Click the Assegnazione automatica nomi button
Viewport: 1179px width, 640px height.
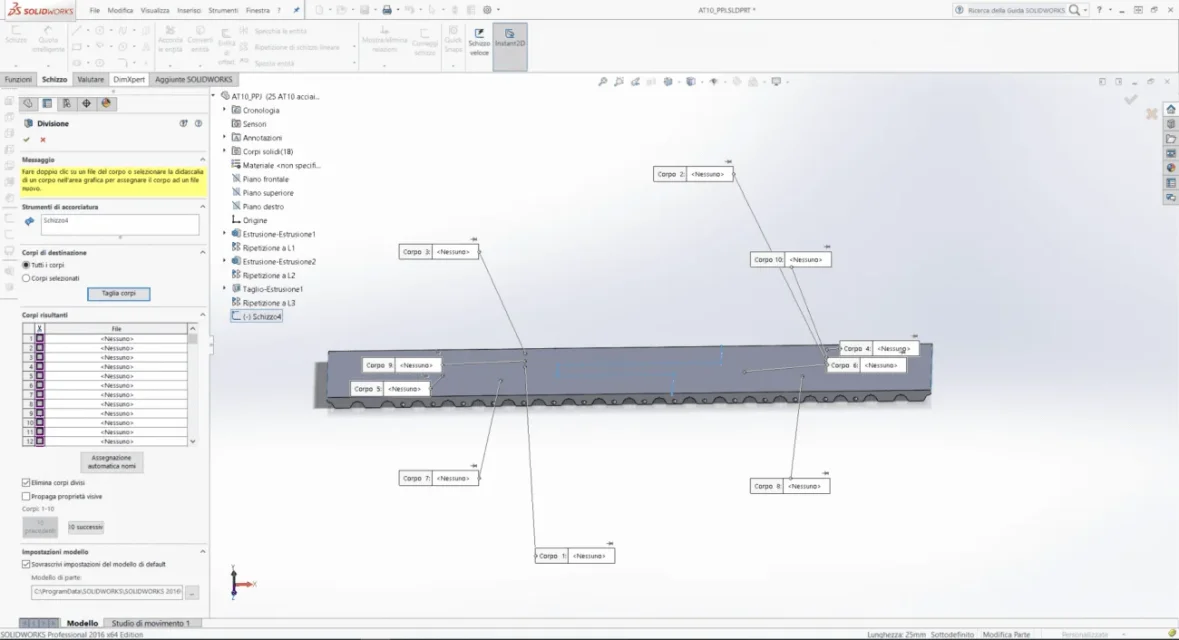(x=111, y=462)
